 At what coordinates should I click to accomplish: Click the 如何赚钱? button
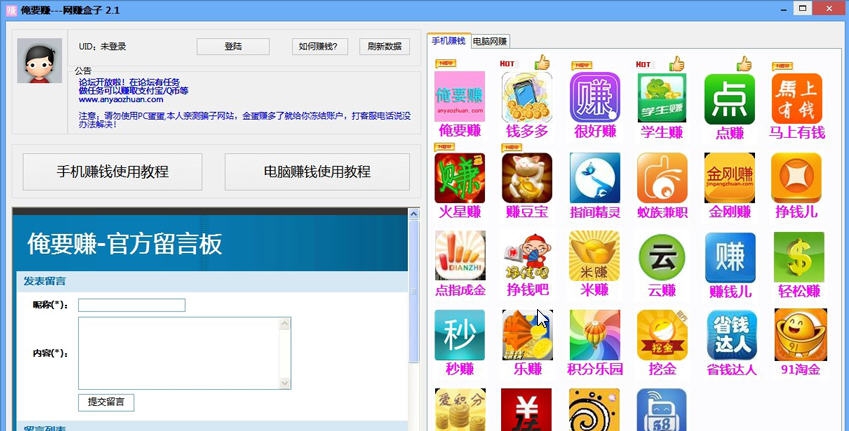pos(319,47)
